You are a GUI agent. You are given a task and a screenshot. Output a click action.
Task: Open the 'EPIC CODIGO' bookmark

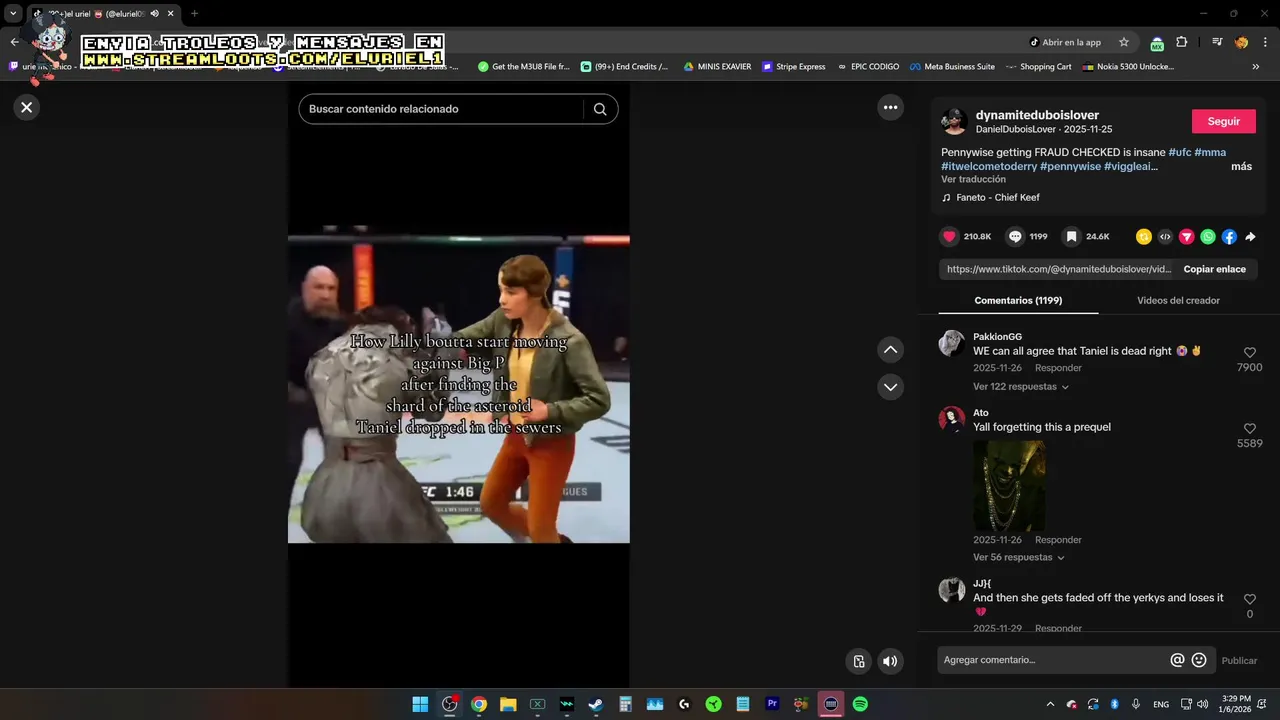pos(868,67)
